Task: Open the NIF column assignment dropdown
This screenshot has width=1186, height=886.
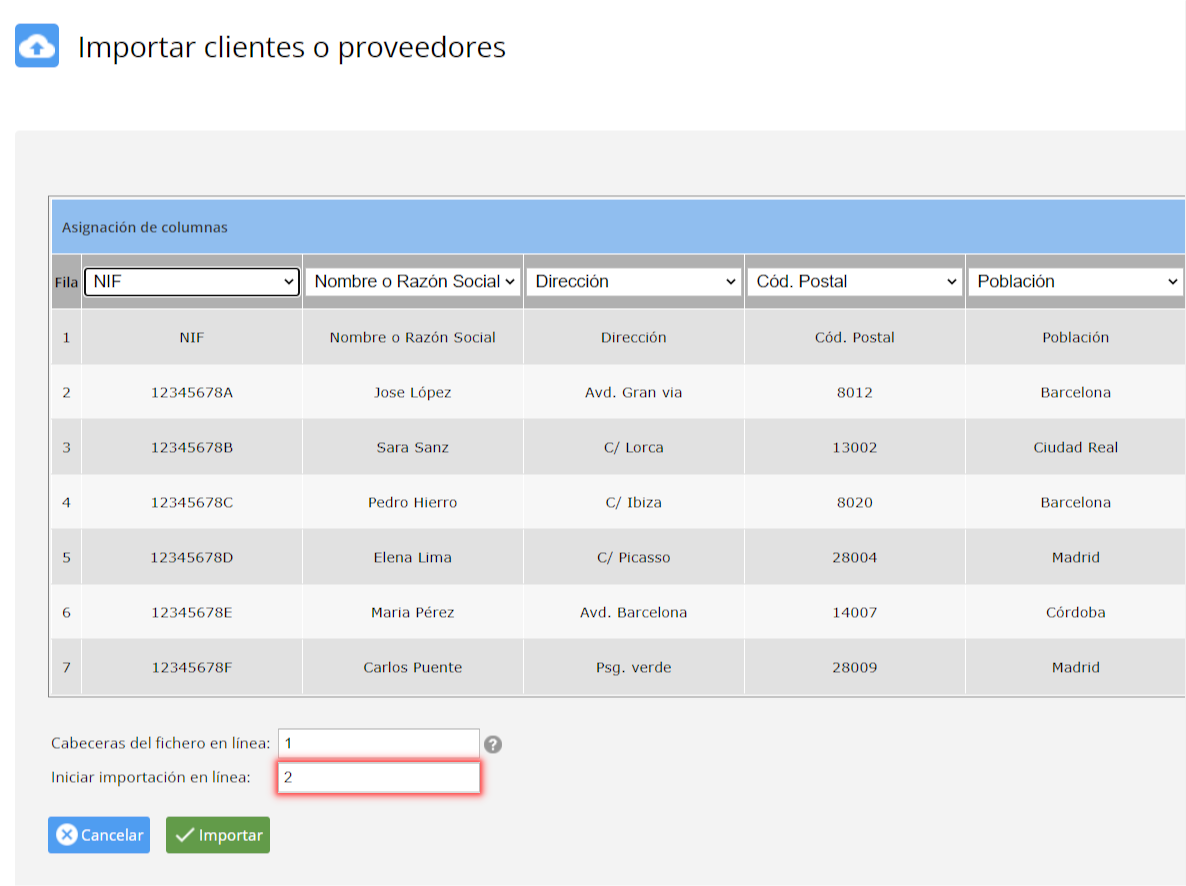Action: pyautogui.click(x=192, y=281)
